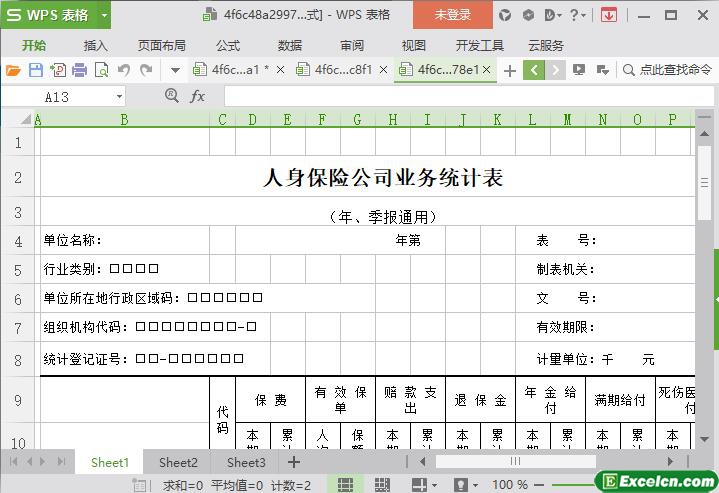Click the save icon in toolbar
This screenshot has height=493, width=719.
[35, 70]
